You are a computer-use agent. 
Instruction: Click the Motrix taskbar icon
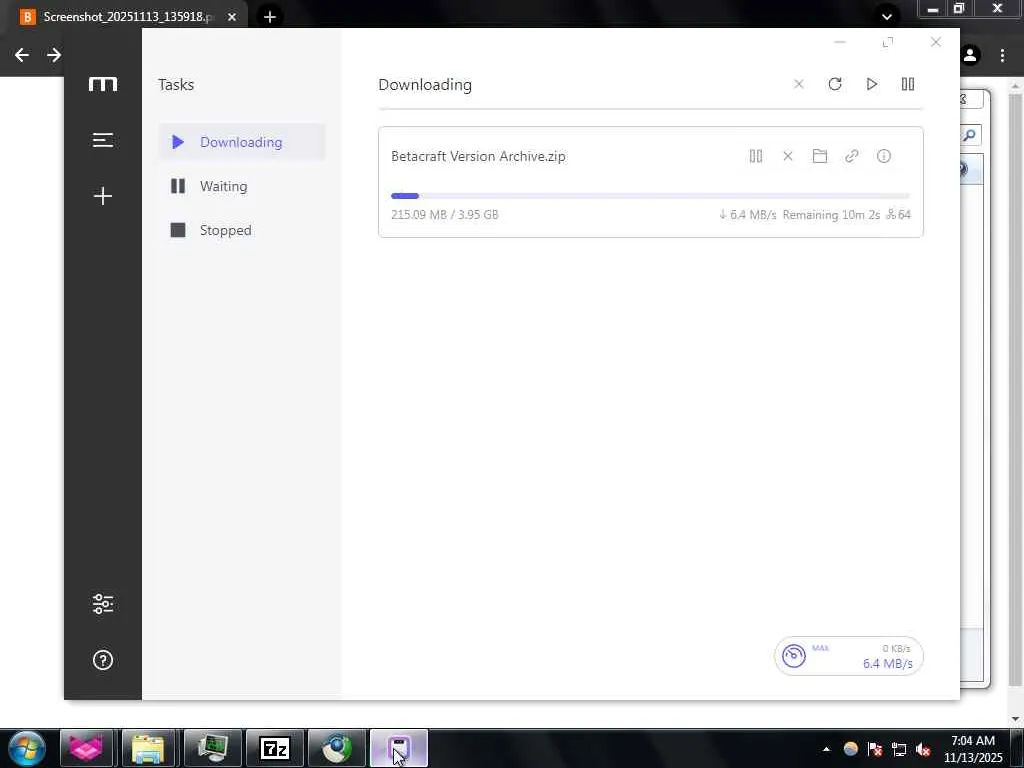point(398,748)
